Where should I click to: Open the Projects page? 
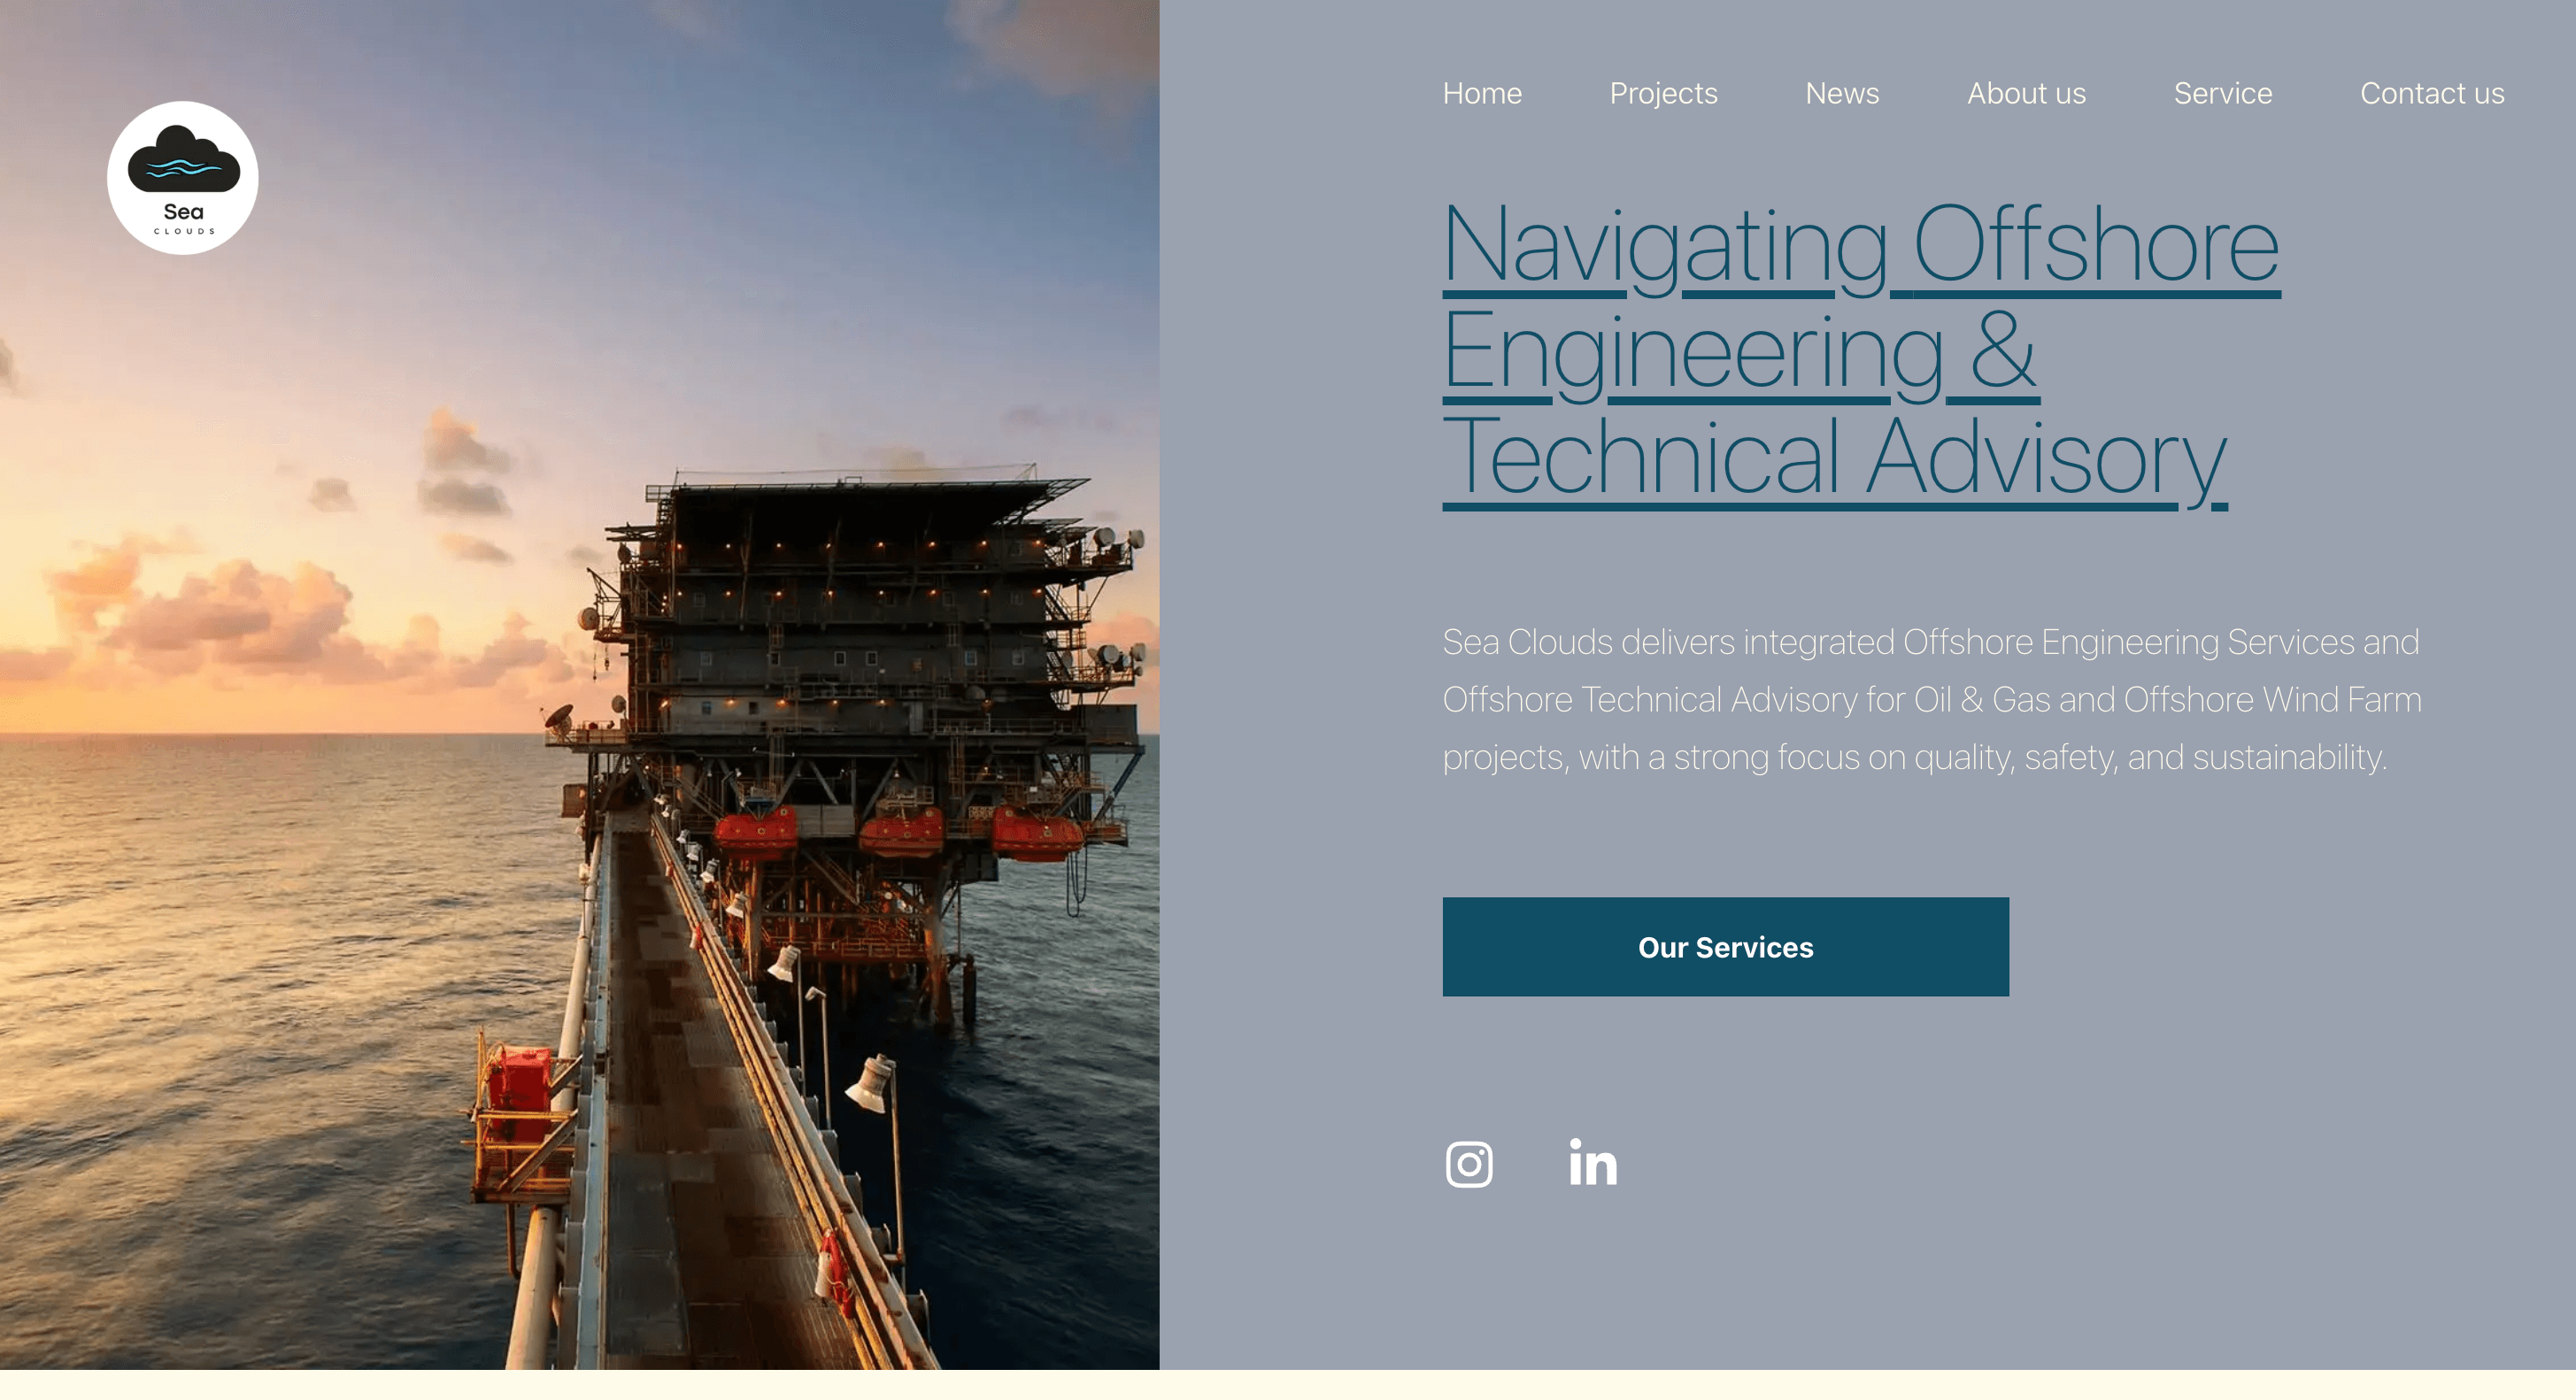pos(1664,93)
